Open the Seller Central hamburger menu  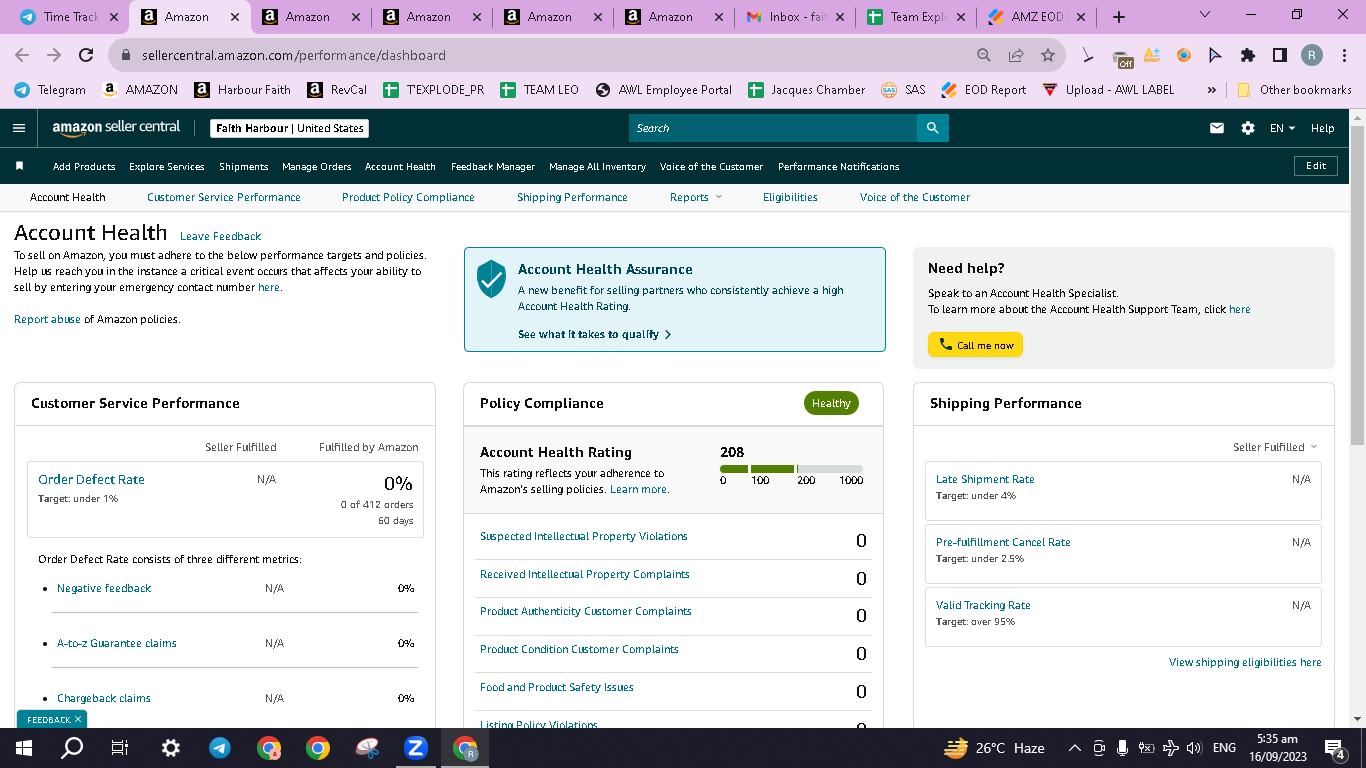19,128
